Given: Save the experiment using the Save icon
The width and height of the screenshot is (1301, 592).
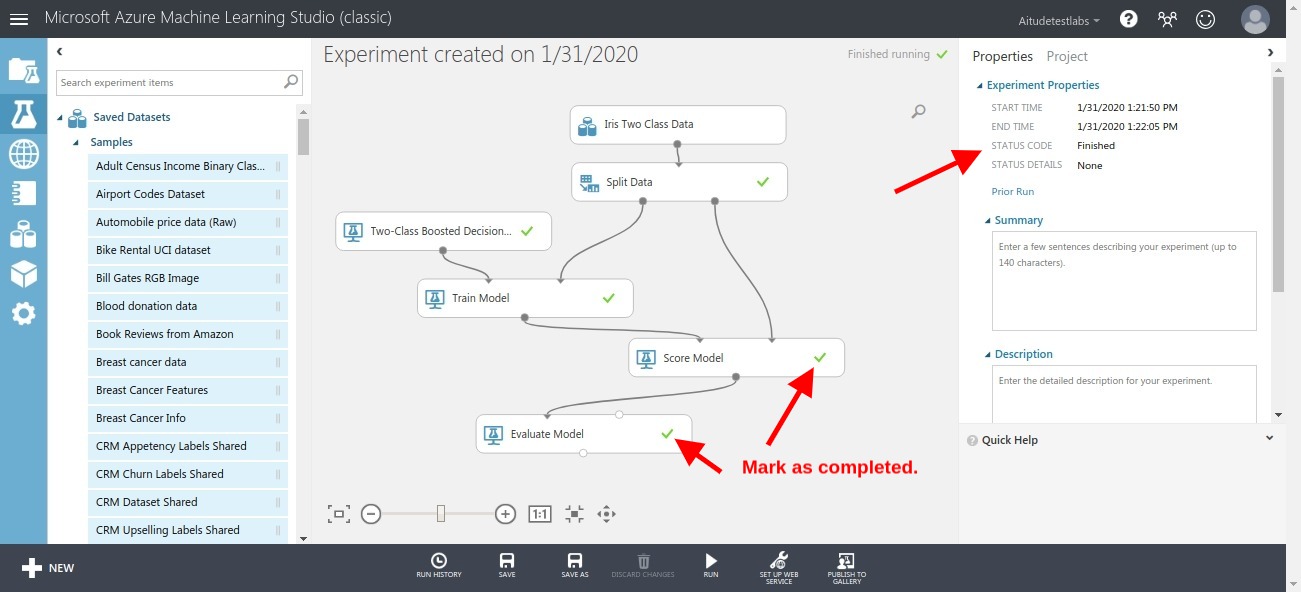Looking at the screenshot, I should (x=506, y=563).
